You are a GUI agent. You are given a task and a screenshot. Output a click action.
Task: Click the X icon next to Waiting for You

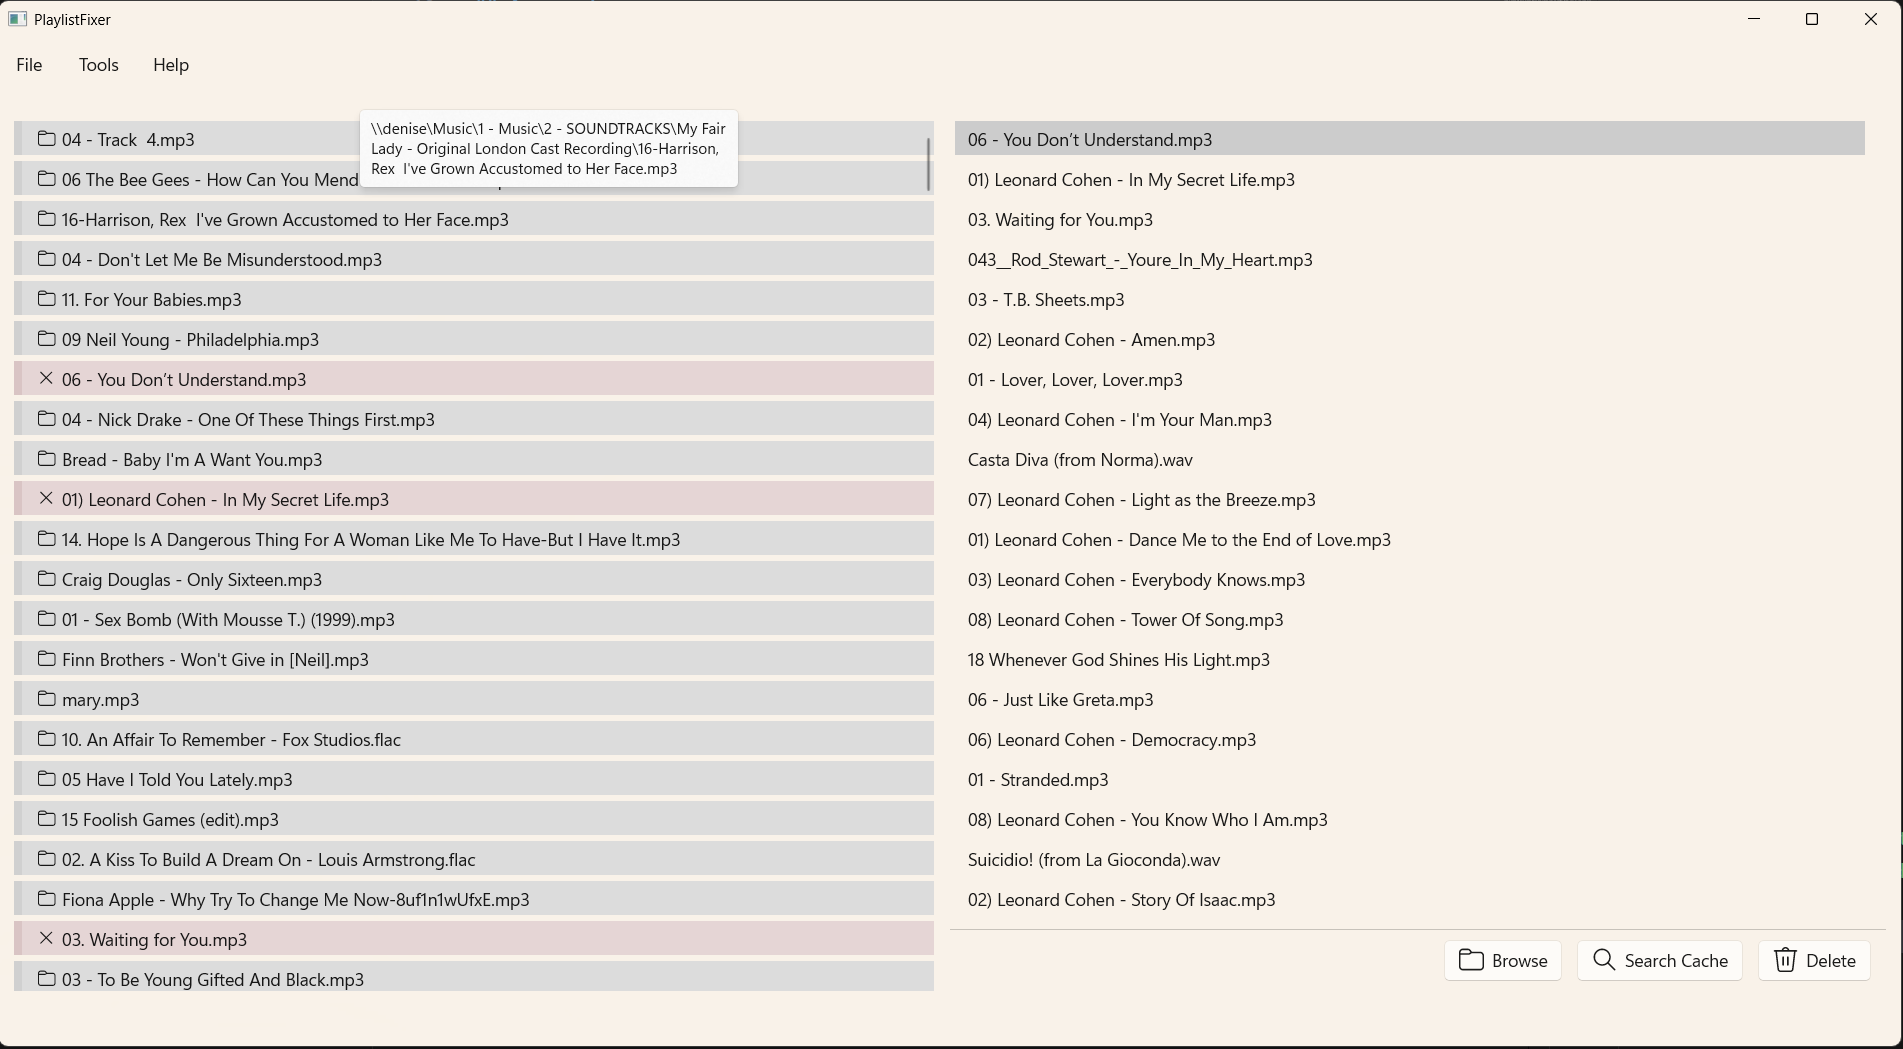click(46, 939)
